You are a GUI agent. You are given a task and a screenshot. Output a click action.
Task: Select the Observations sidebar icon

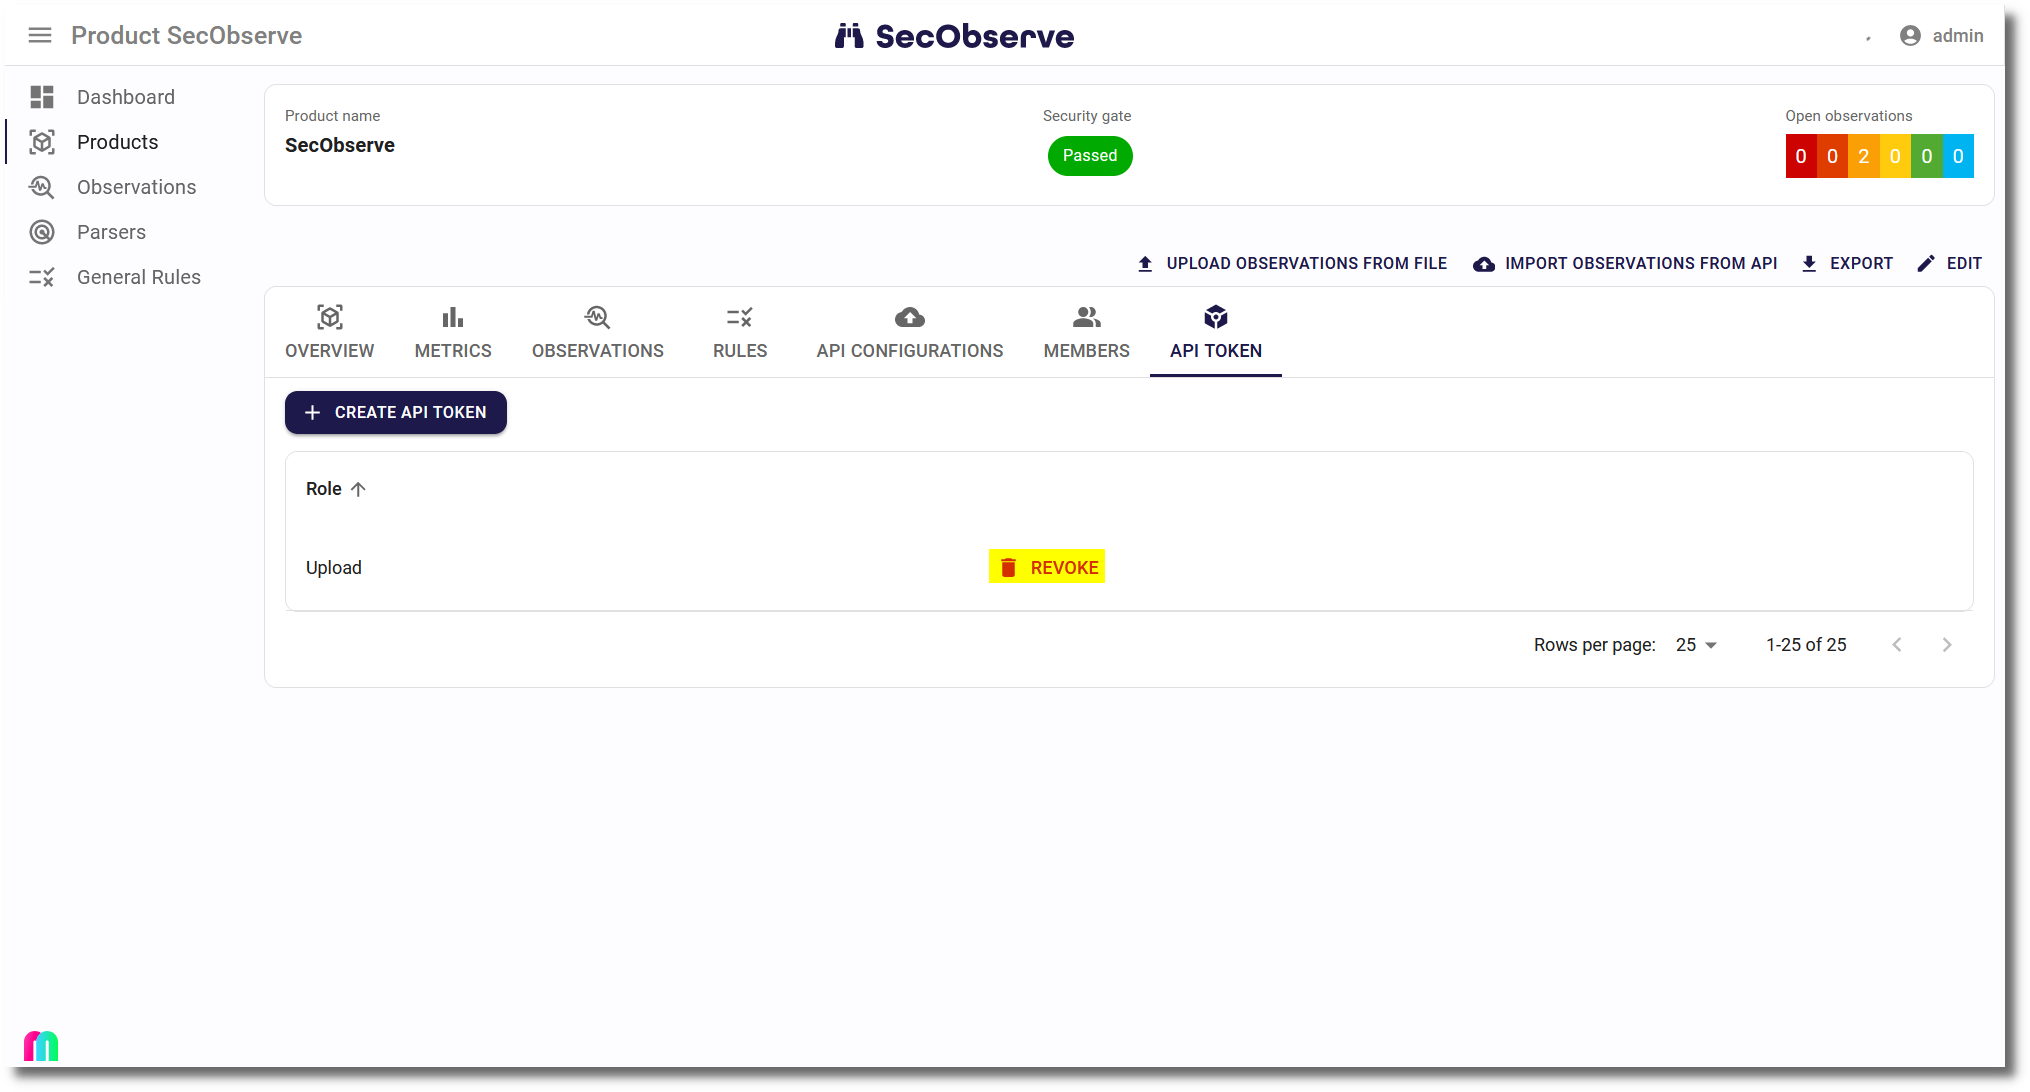42,187
